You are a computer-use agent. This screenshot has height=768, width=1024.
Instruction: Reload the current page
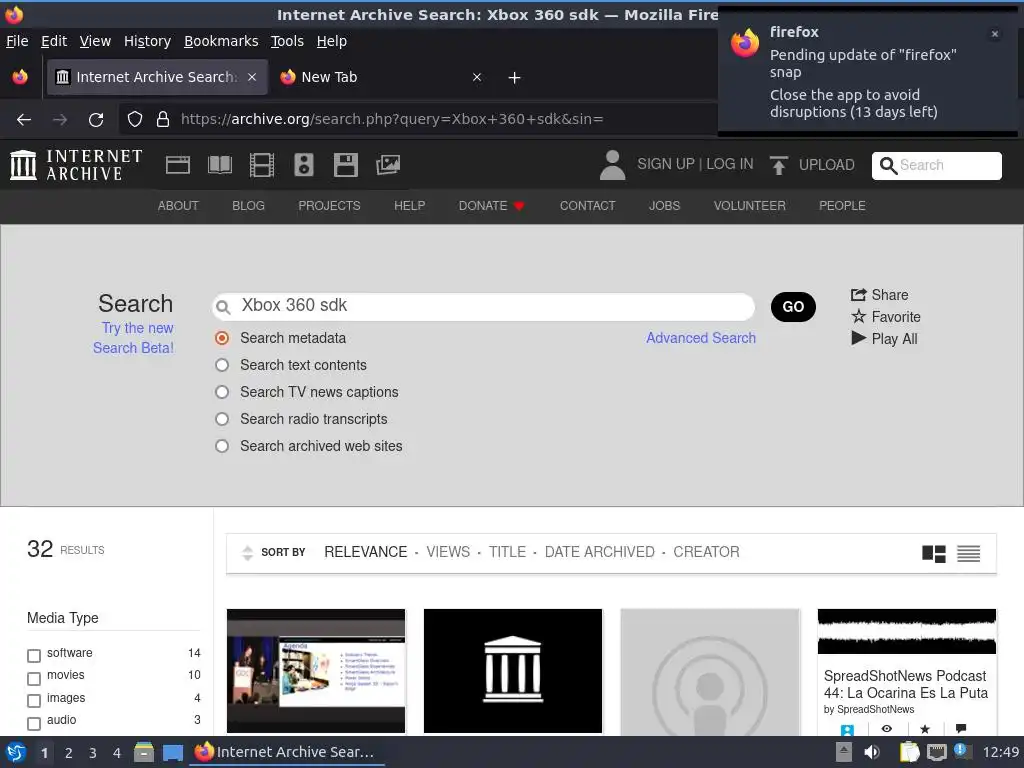[x=96, y=120]
